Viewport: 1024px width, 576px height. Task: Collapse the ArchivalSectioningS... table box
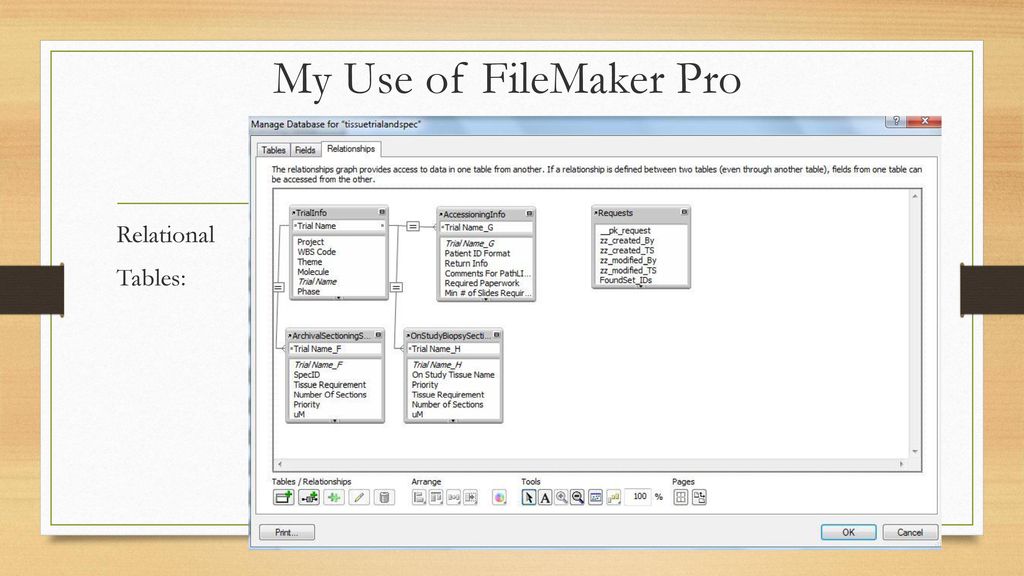point(378,335)
